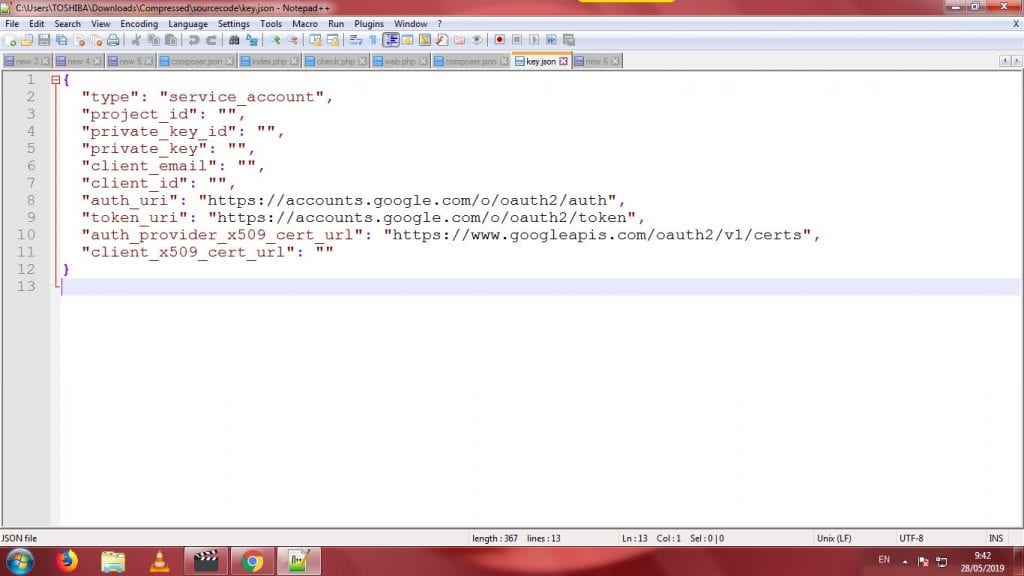Screen dimensions: 1024x576
Task: Open the Macro menu
Action: (305, 24)
